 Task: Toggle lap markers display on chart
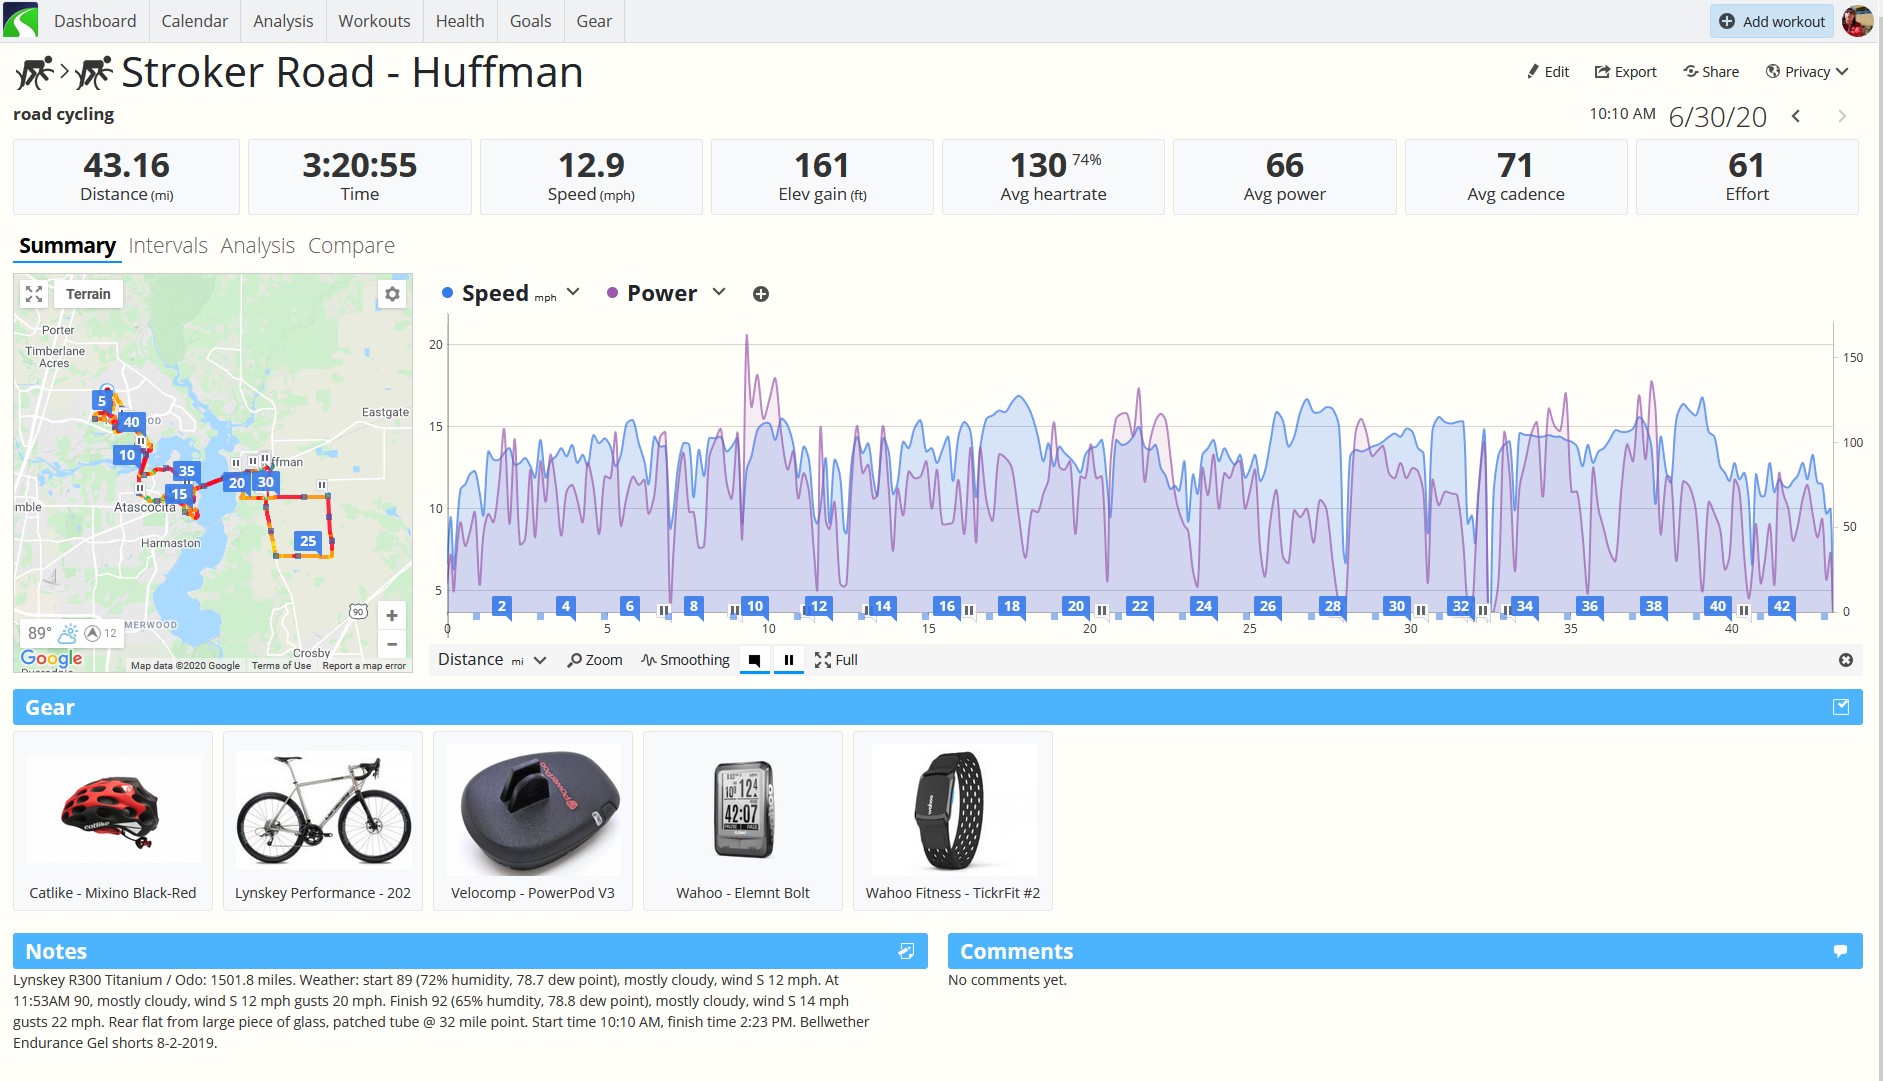pos(755,660)
